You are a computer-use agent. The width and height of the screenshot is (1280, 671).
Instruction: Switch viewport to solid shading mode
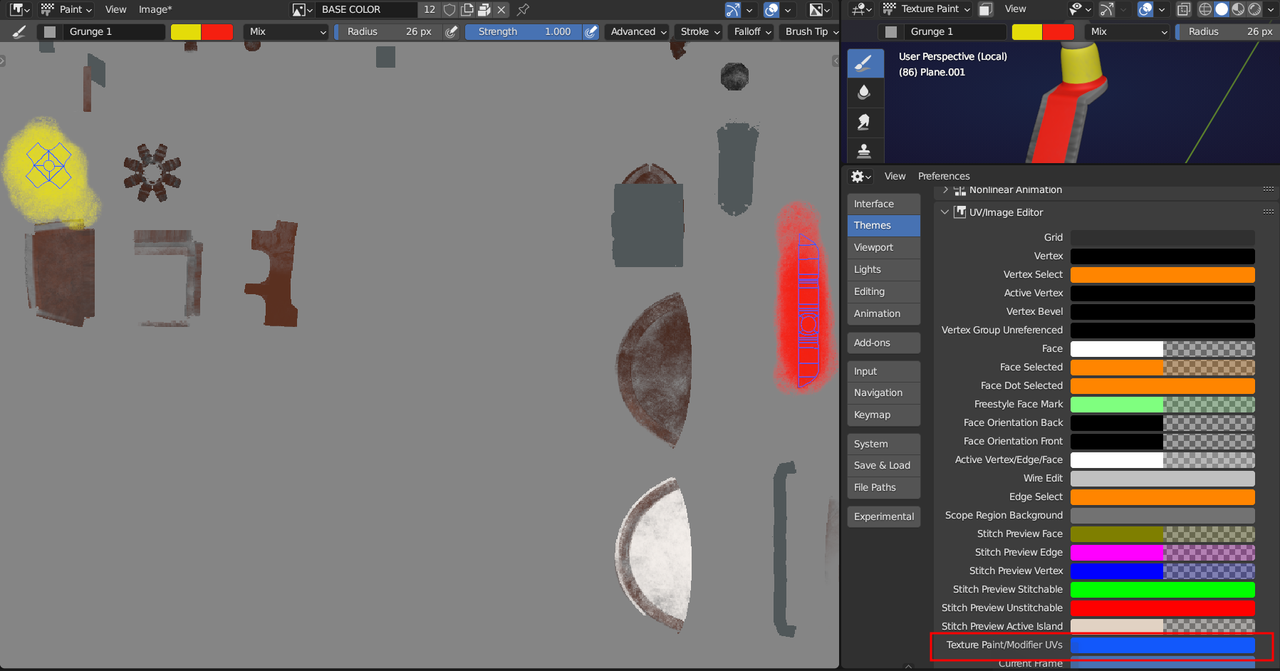pyautogui.click(x=1222, y=9)
